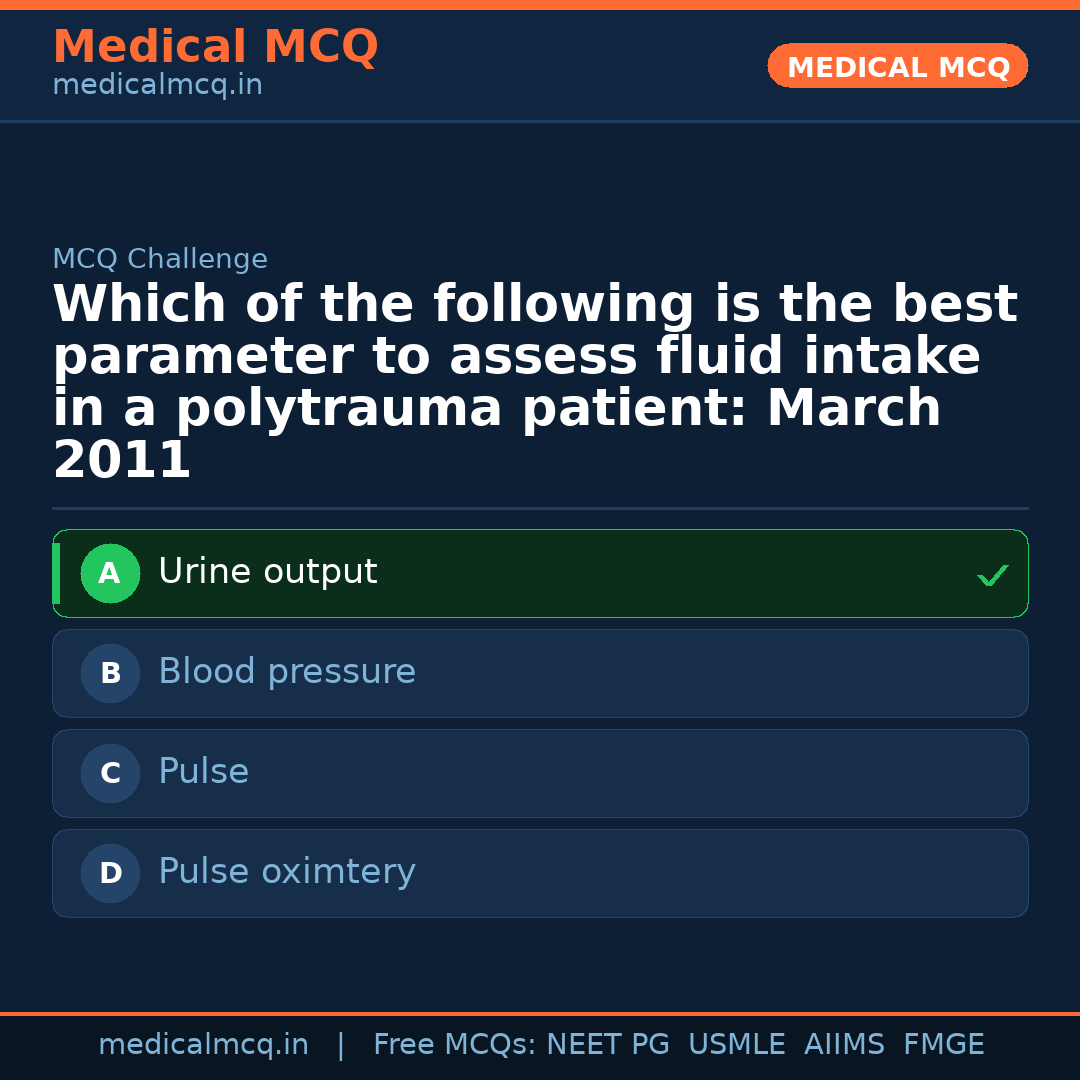Click the circular D badge icon

(x=110, y=873)
